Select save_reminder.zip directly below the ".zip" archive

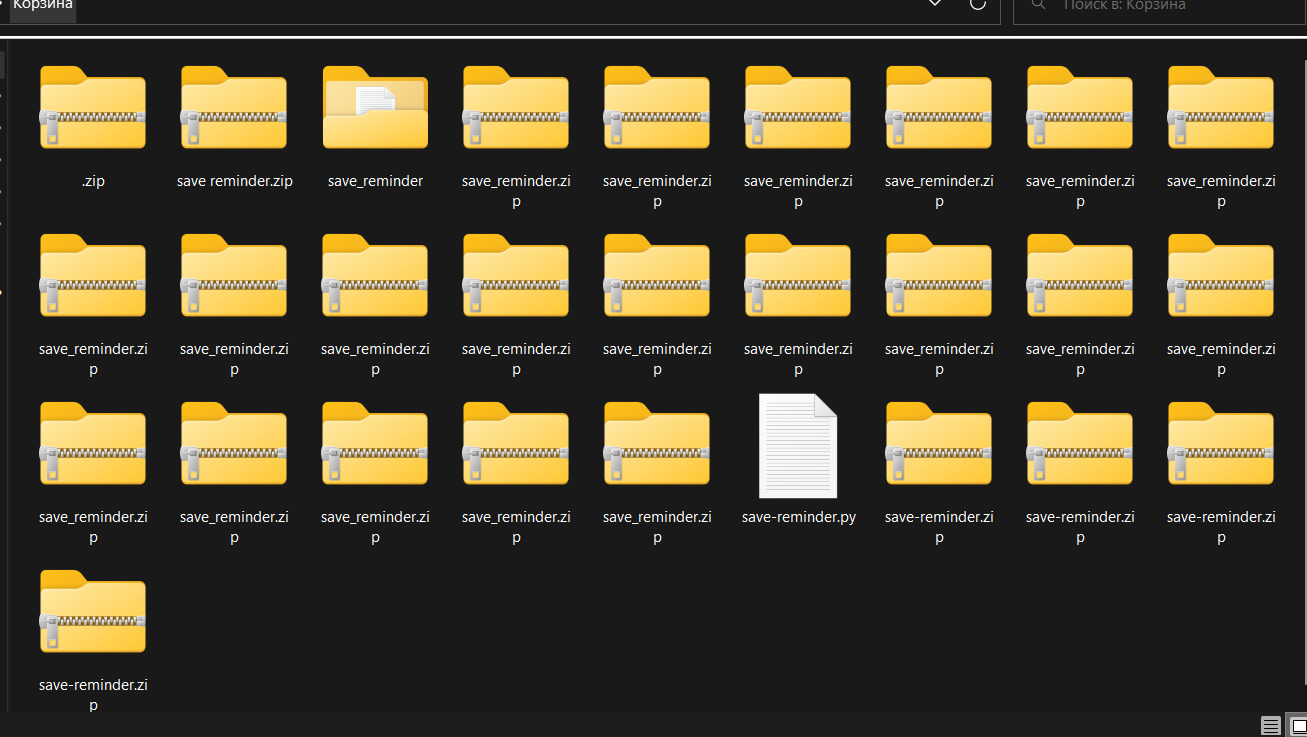(93, 277)
